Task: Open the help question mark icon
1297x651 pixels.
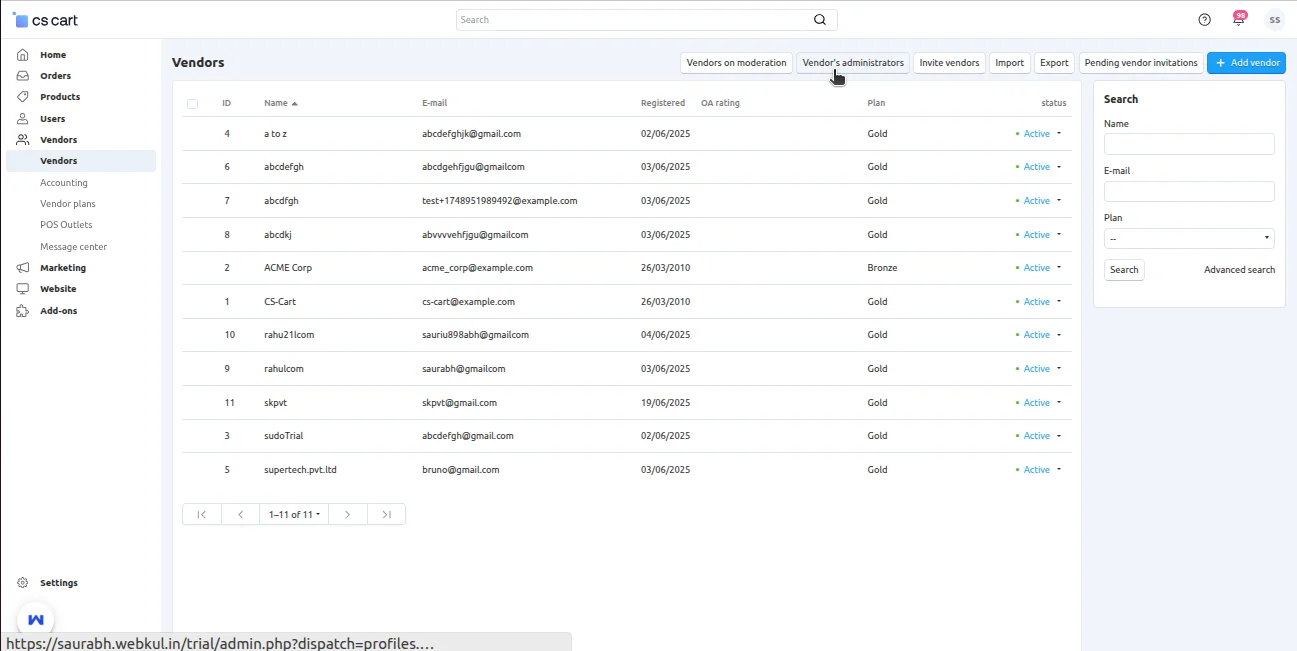Action: point(1203,19)
